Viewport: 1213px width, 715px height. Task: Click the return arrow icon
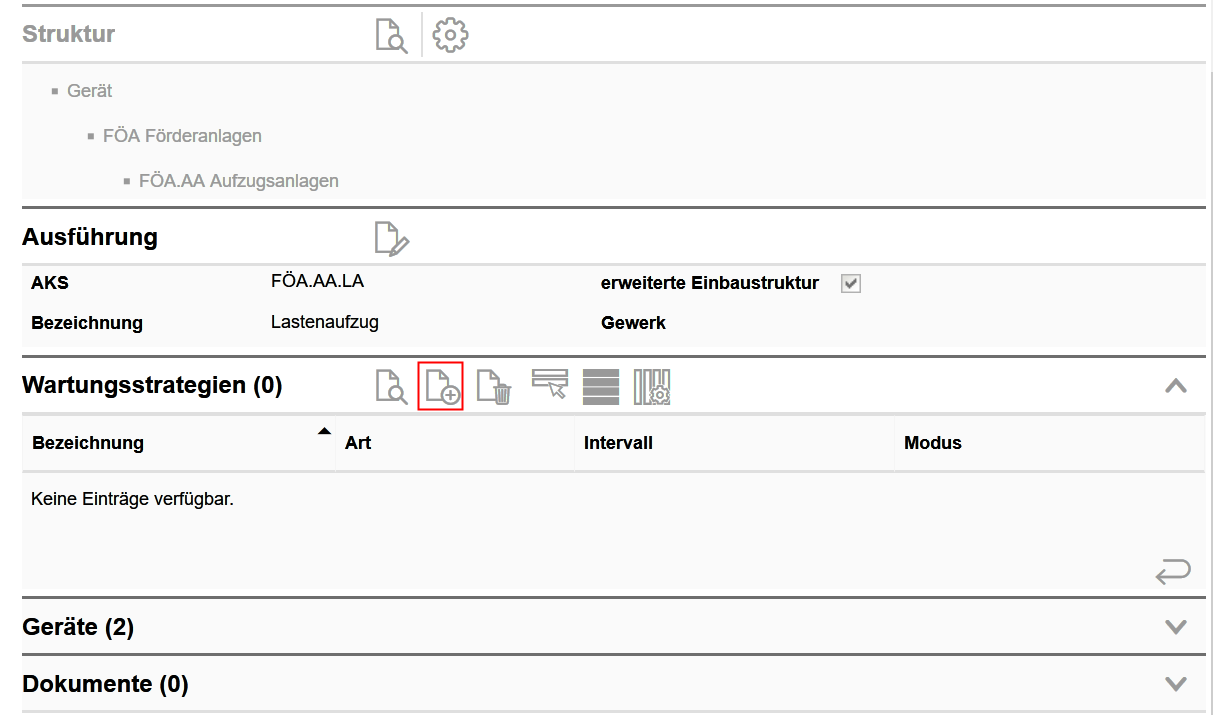1172,572
